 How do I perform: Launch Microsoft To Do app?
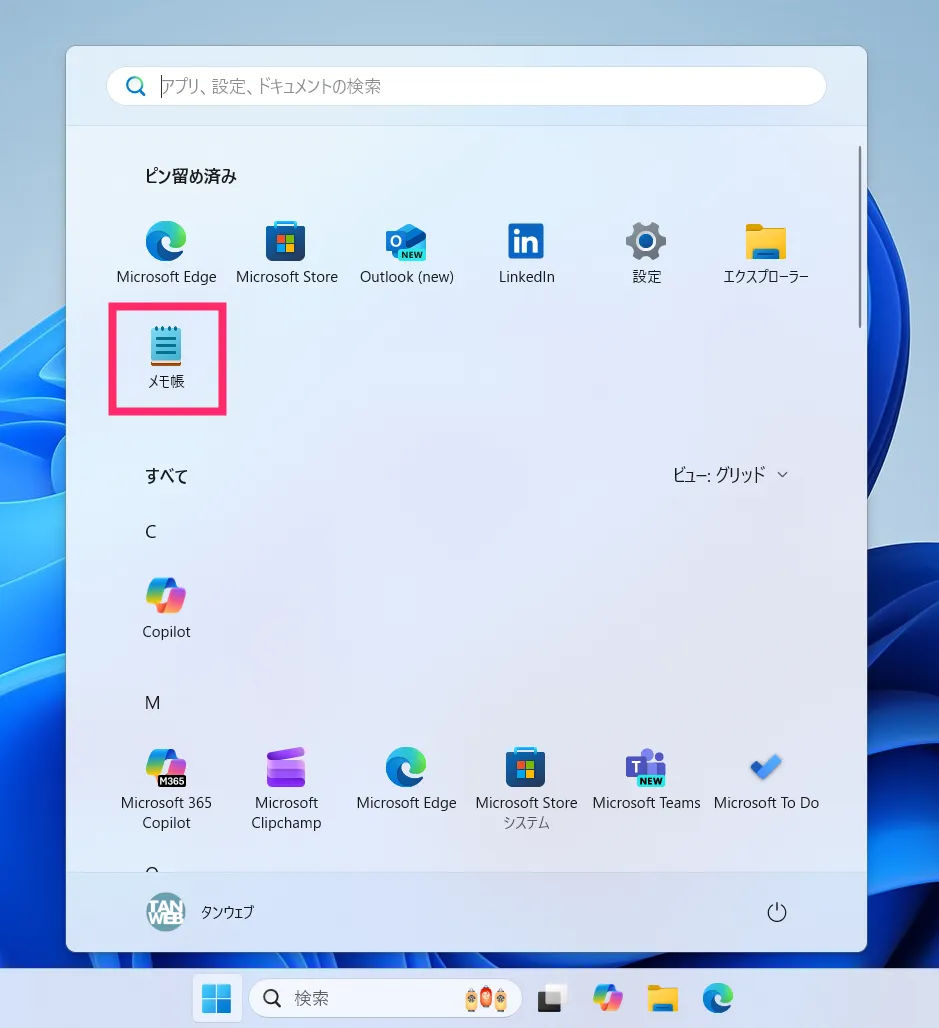pos(766,780)
